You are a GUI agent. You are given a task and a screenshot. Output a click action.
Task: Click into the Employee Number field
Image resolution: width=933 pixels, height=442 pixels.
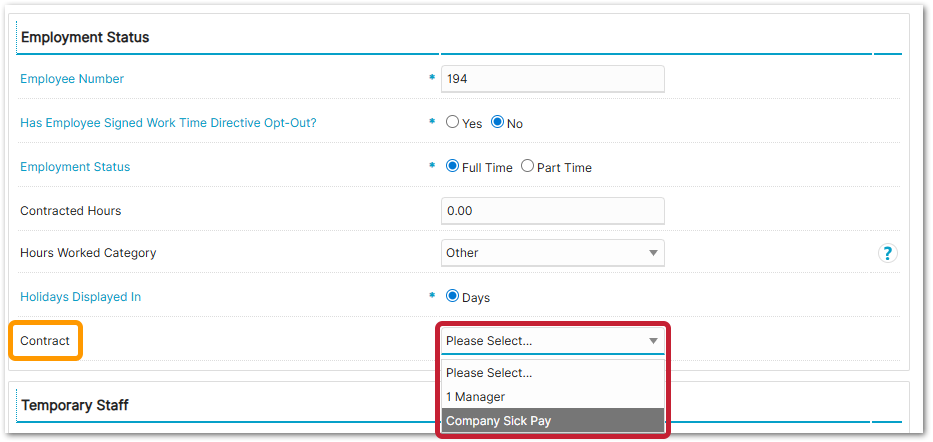552,79
